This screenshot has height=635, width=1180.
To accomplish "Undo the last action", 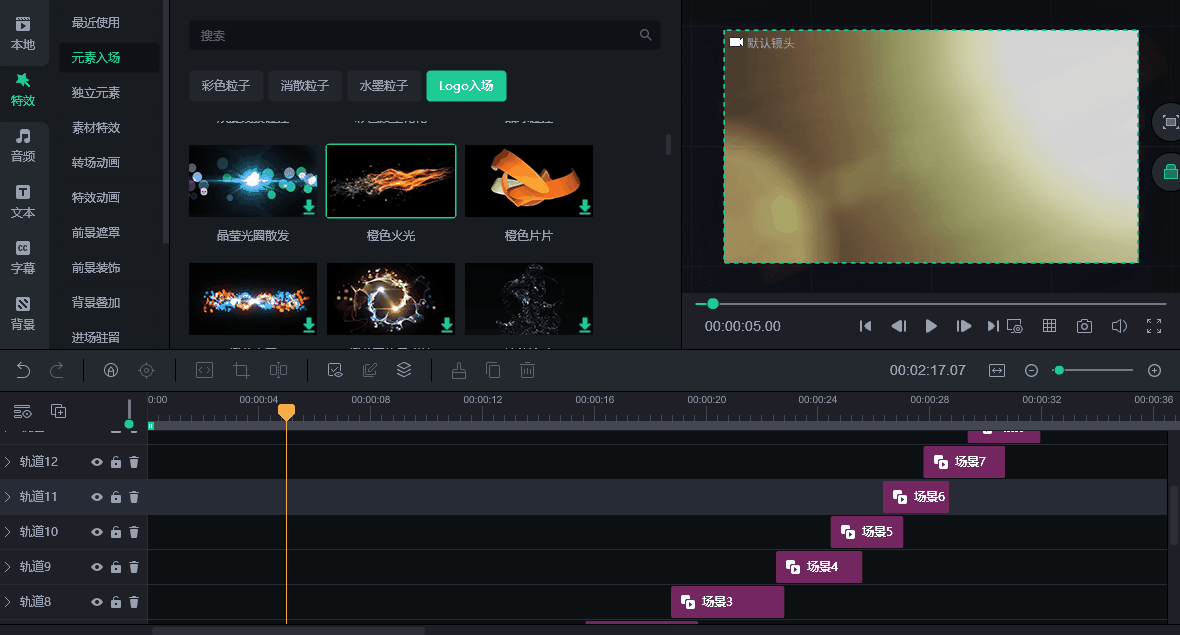I will [23, 370].
